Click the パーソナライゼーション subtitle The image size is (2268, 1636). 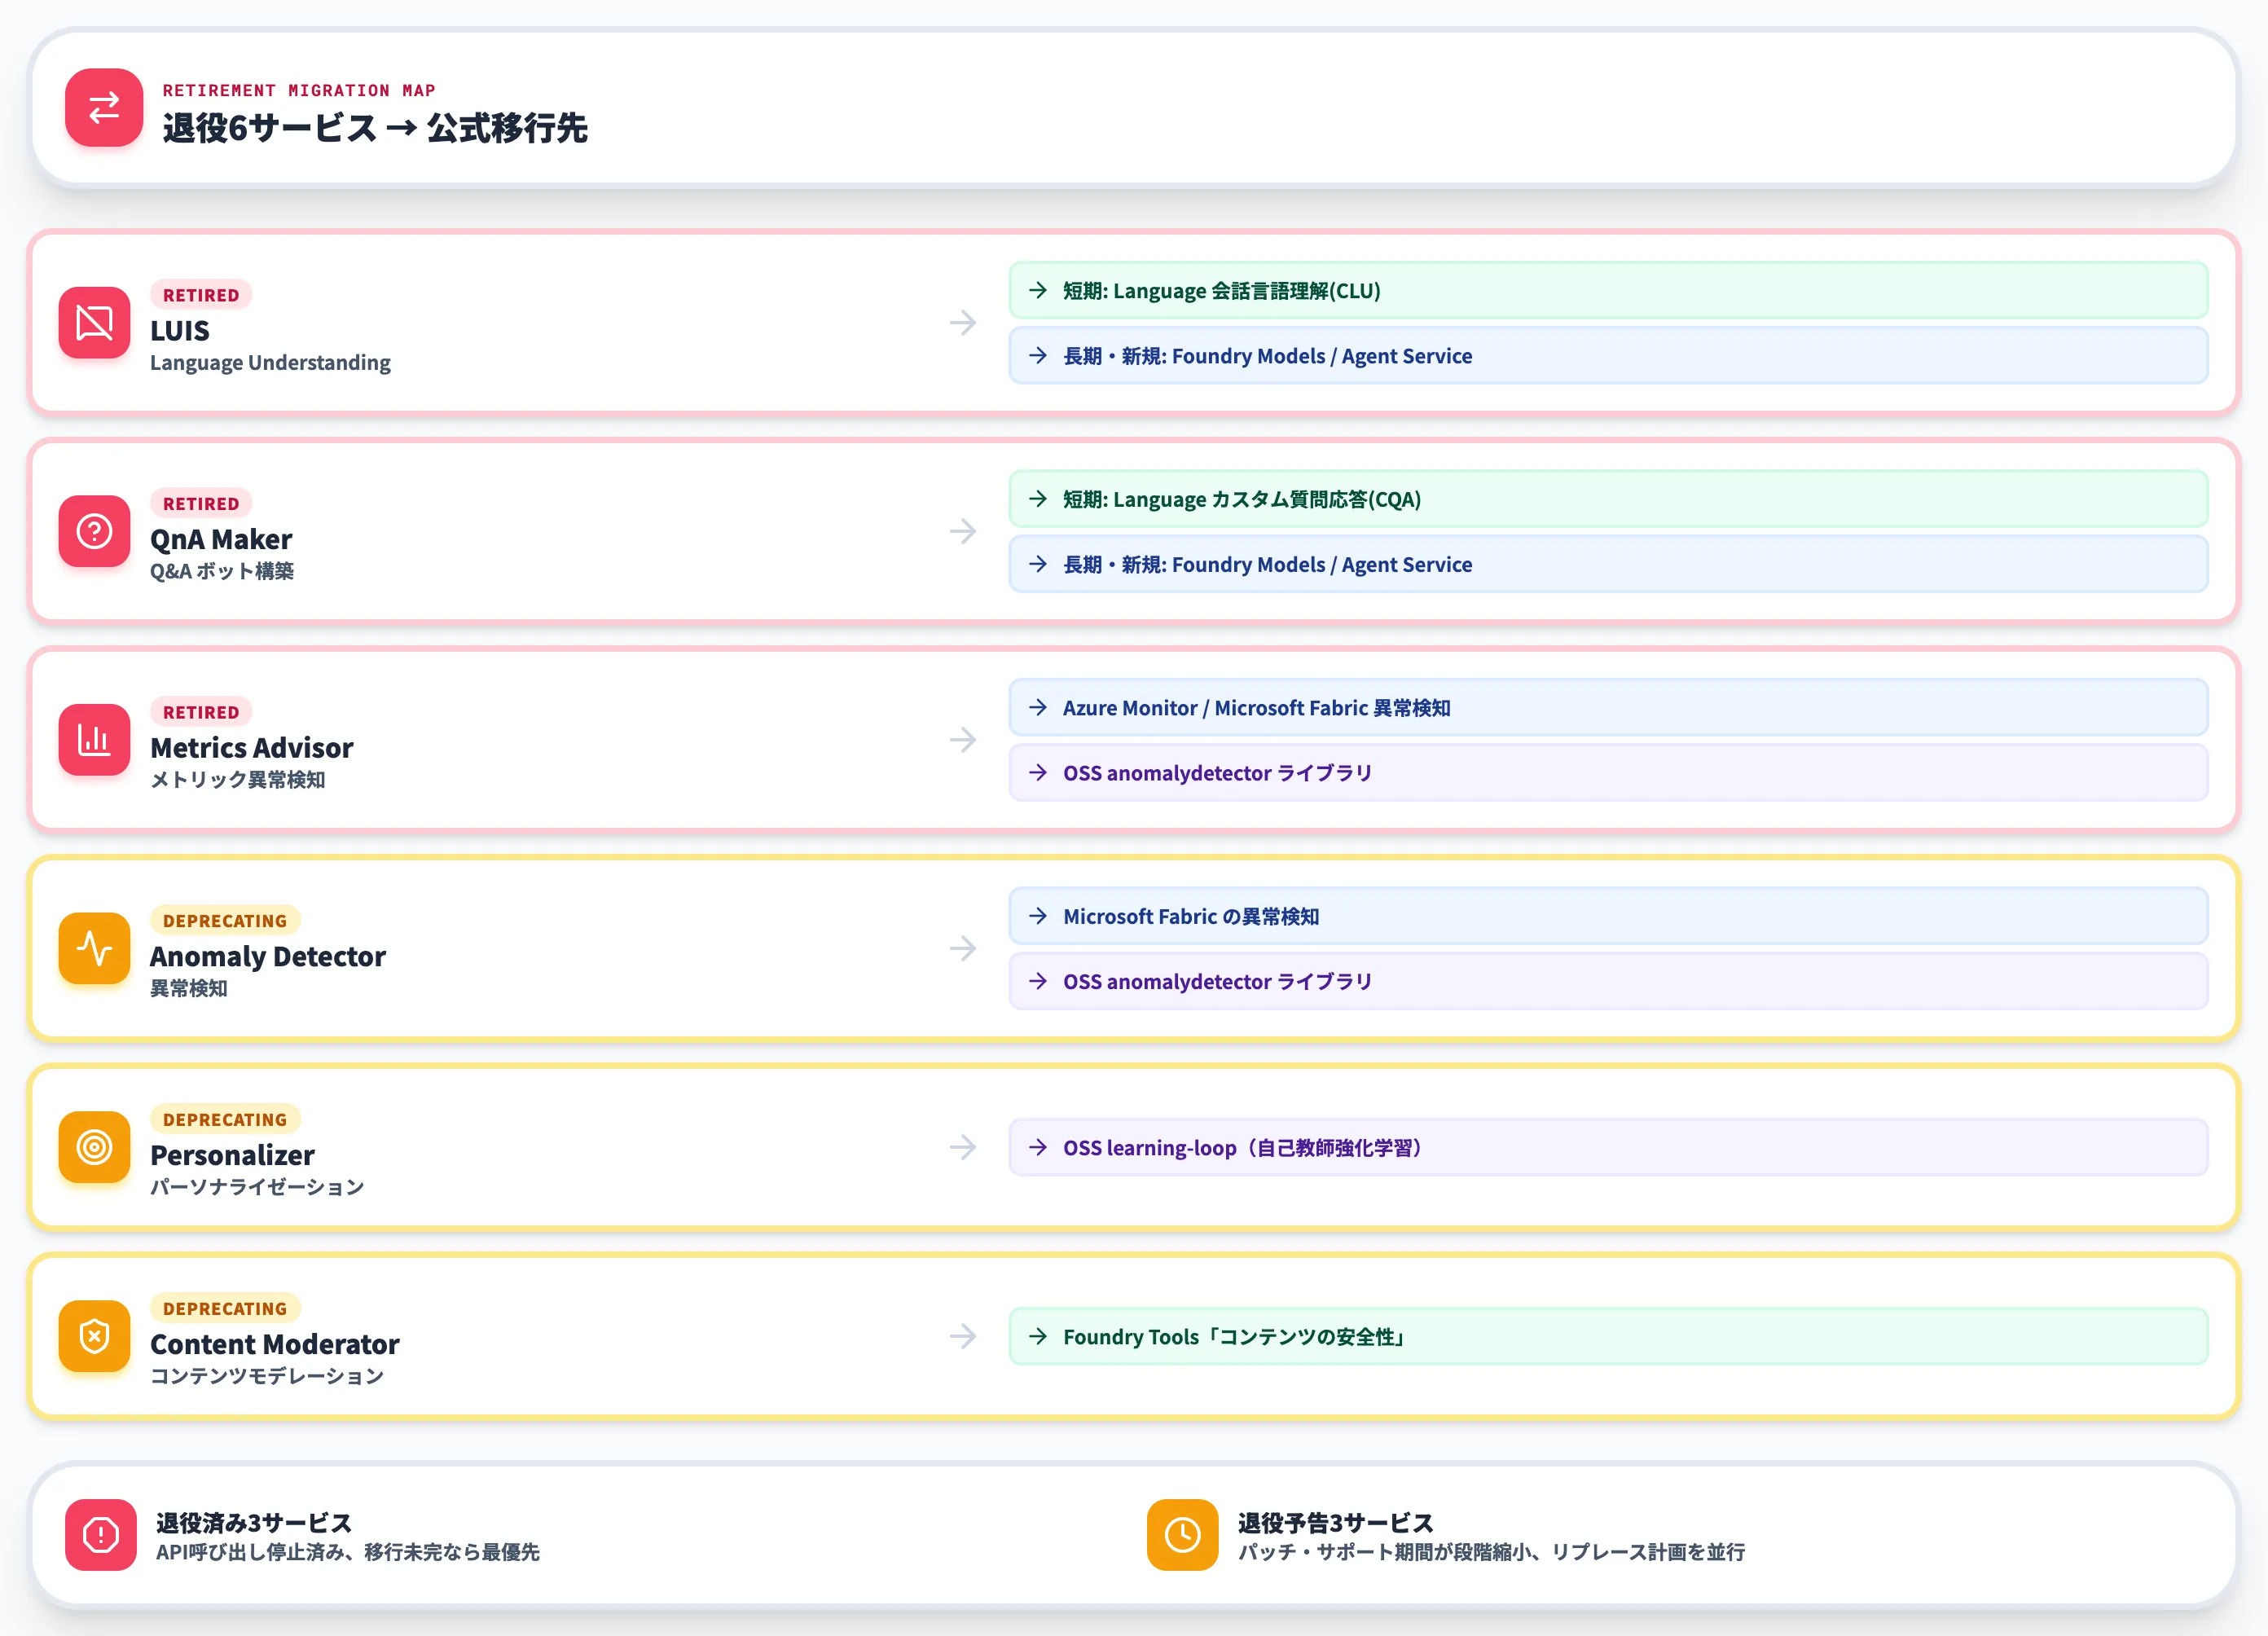257,1187
